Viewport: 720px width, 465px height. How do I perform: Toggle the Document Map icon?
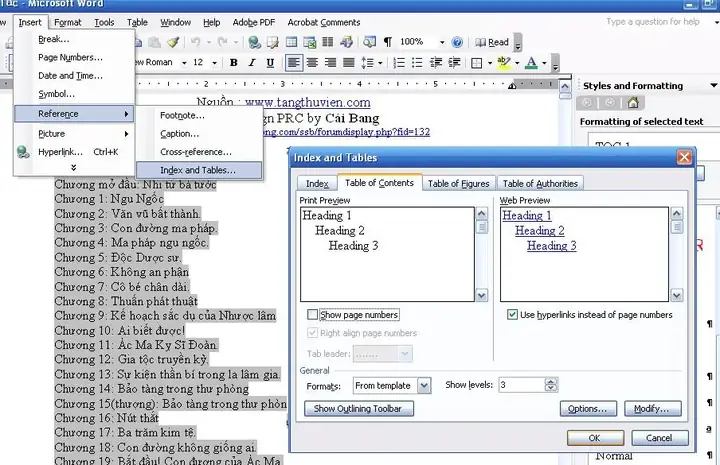click(369, 42)
